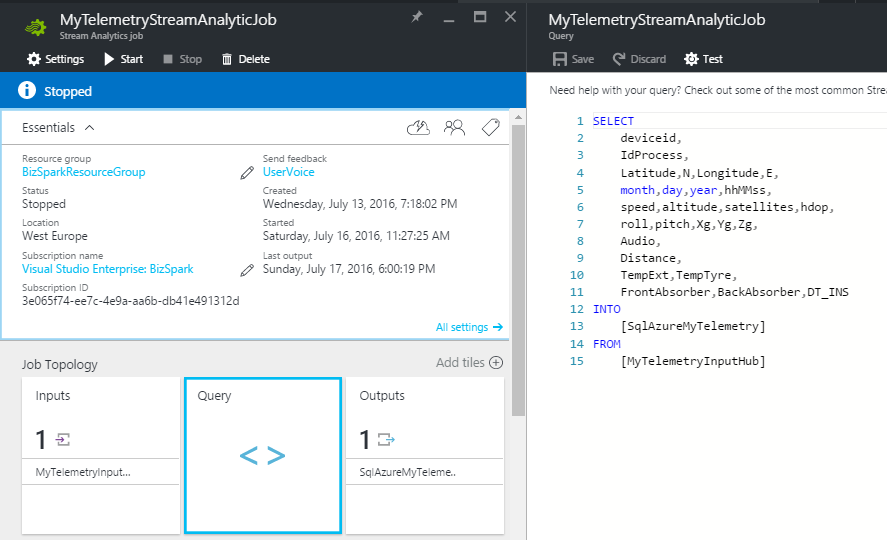
Task: Test the query with gear button
Action: [703, 59]
